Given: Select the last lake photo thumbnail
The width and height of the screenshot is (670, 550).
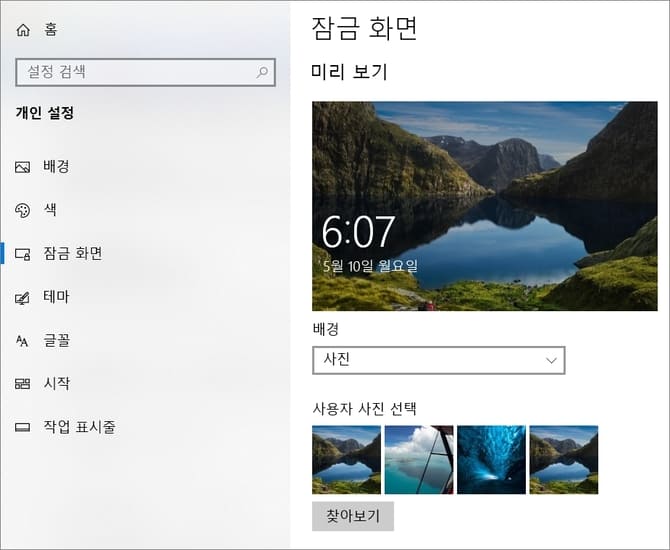Looking at the screenshot, I should [x=564, y=460].
